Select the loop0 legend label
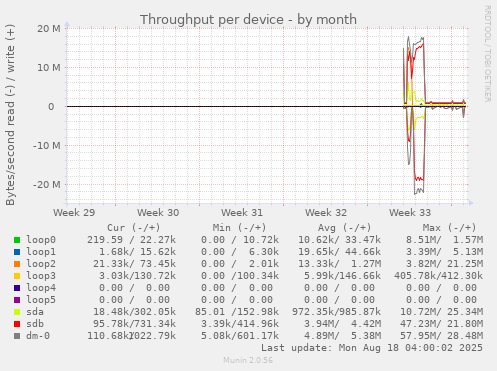The height and width of the screenshot is (371, 497). click(41, 240)
